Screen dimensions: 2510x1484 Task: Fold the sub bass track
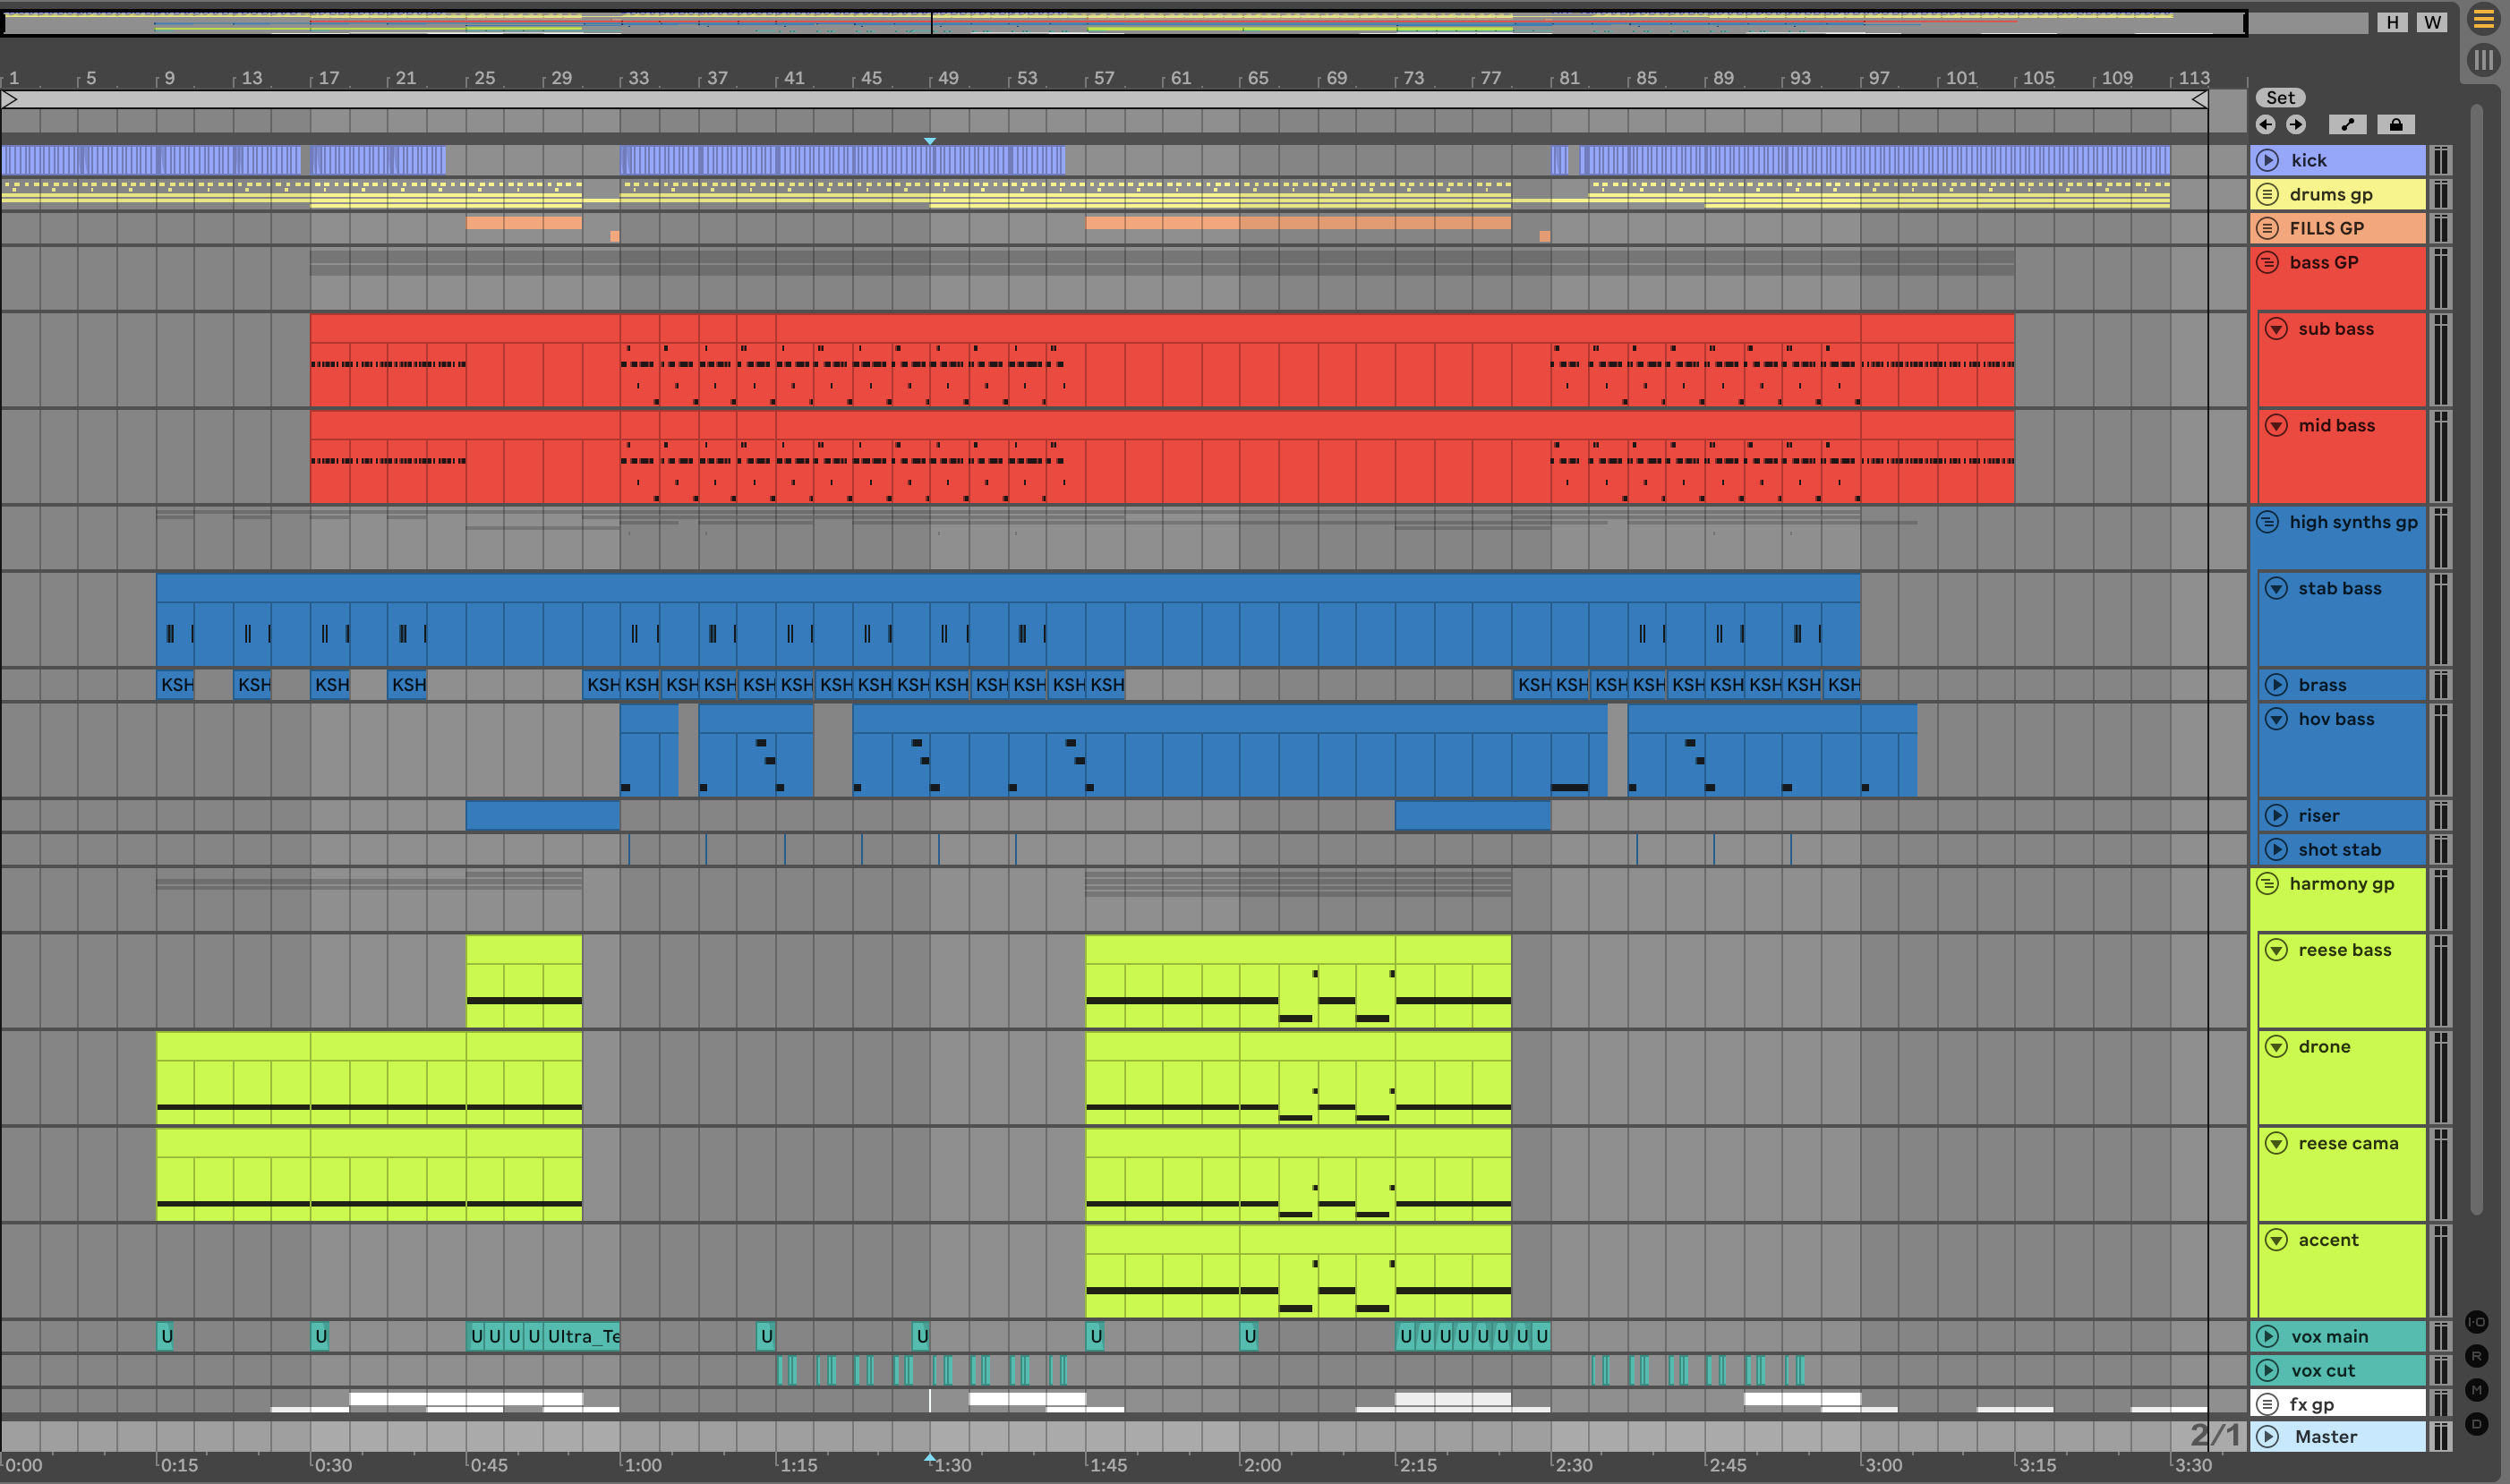click(x=2276, y=329)
